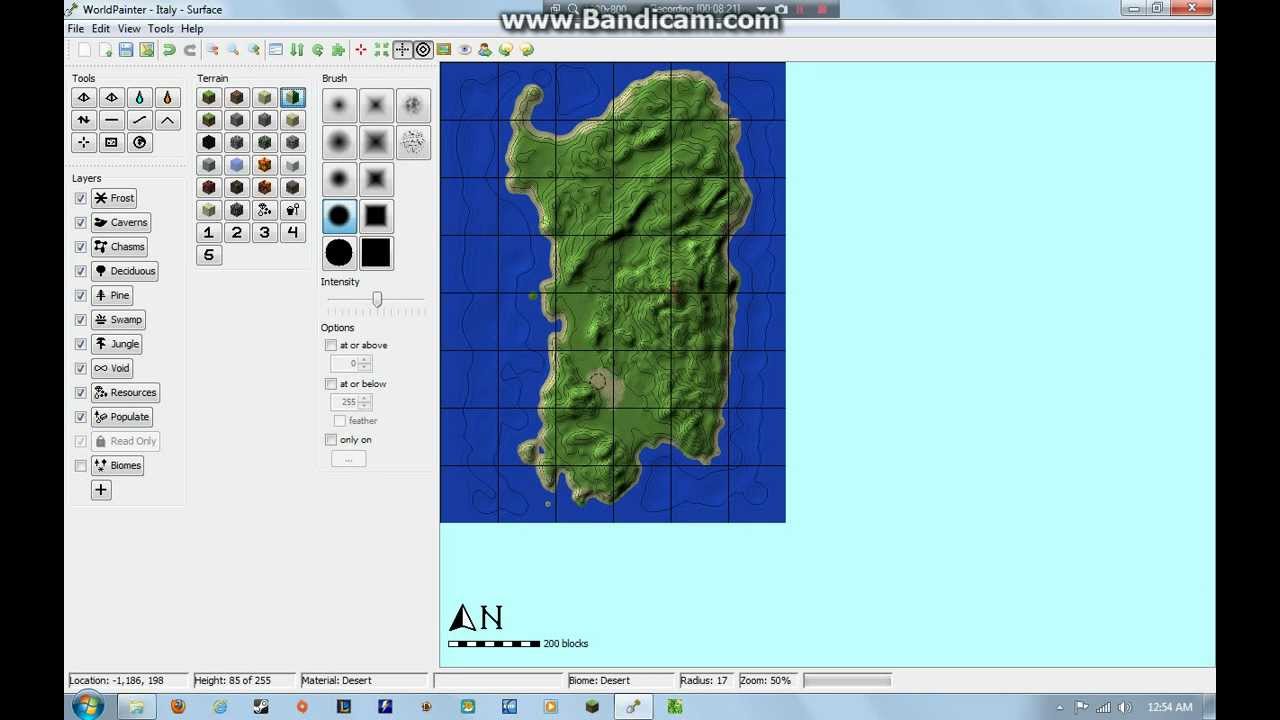This screenshot has height=720, width=1280.
Task: Click the Redo grey arrow toolbar icon
Action: click(x=189, y=50)
